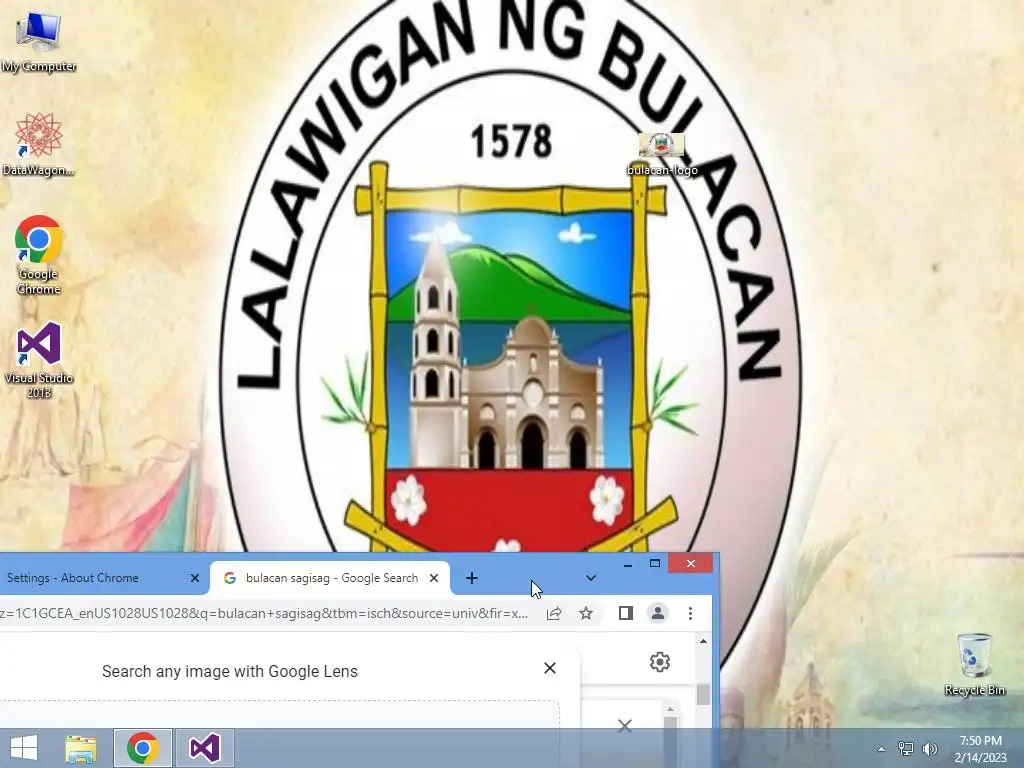Switch to Visual Studio in the taskbar
This screenshot has height=768, width=1024.
204,748
